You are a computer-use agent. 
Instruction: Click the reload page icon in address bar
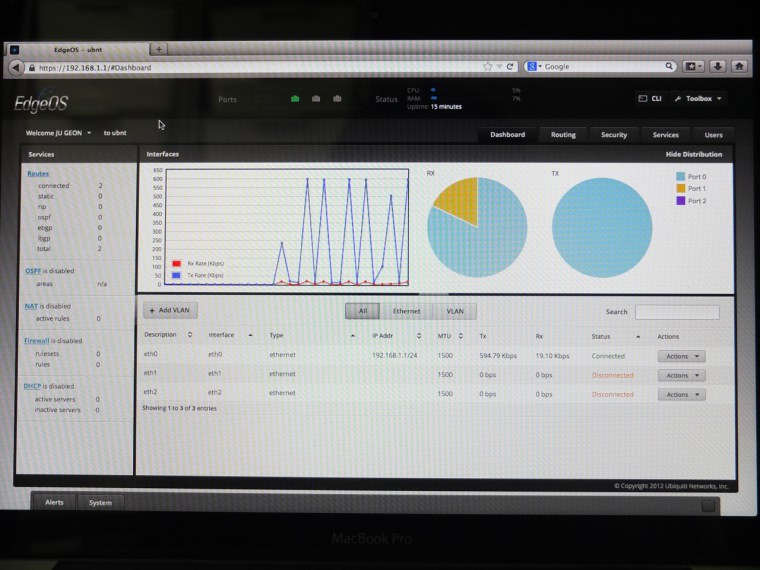[510, 66]
